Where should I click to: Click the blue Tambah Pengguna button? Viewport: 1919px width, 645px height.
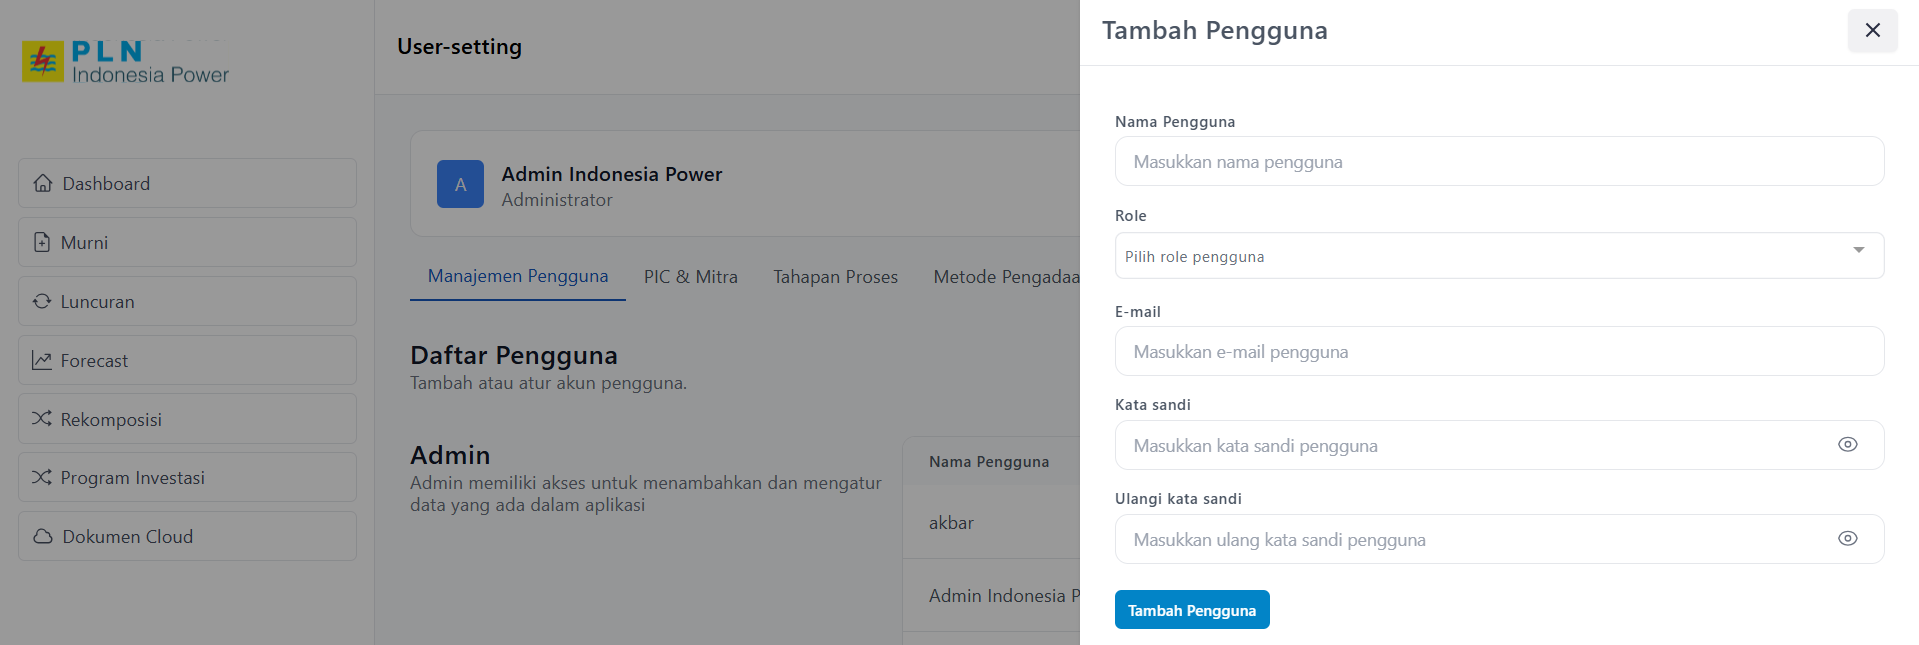point(1191,610)
